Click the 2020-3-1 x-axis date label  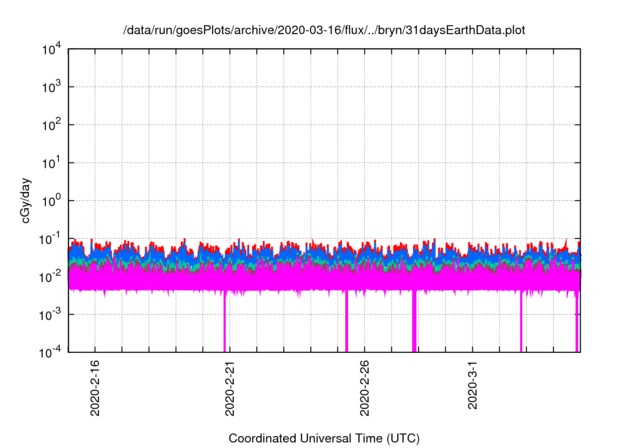[473, 384]
